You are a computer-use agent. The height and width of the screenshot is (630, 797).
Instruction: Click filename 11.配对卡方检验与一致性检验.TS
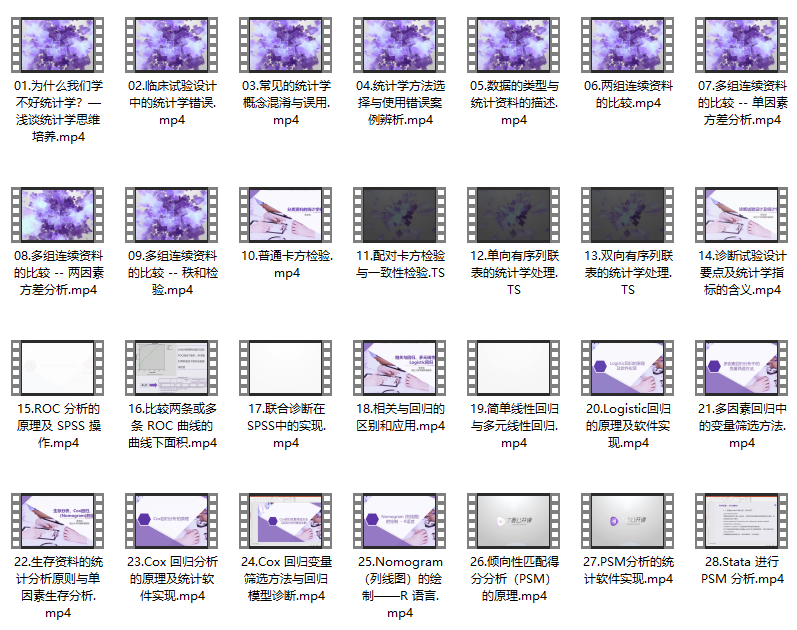400,264
